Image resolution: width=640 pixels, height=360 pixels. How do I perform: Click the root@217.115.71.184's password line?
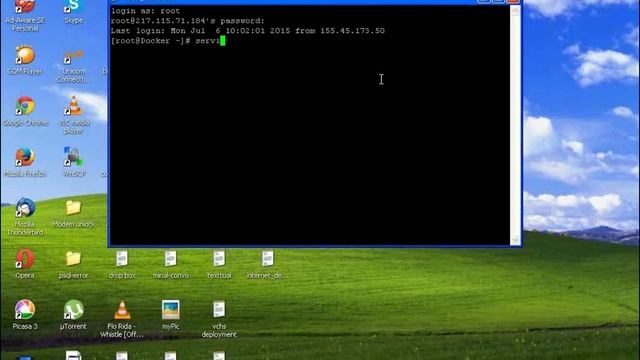188,21
